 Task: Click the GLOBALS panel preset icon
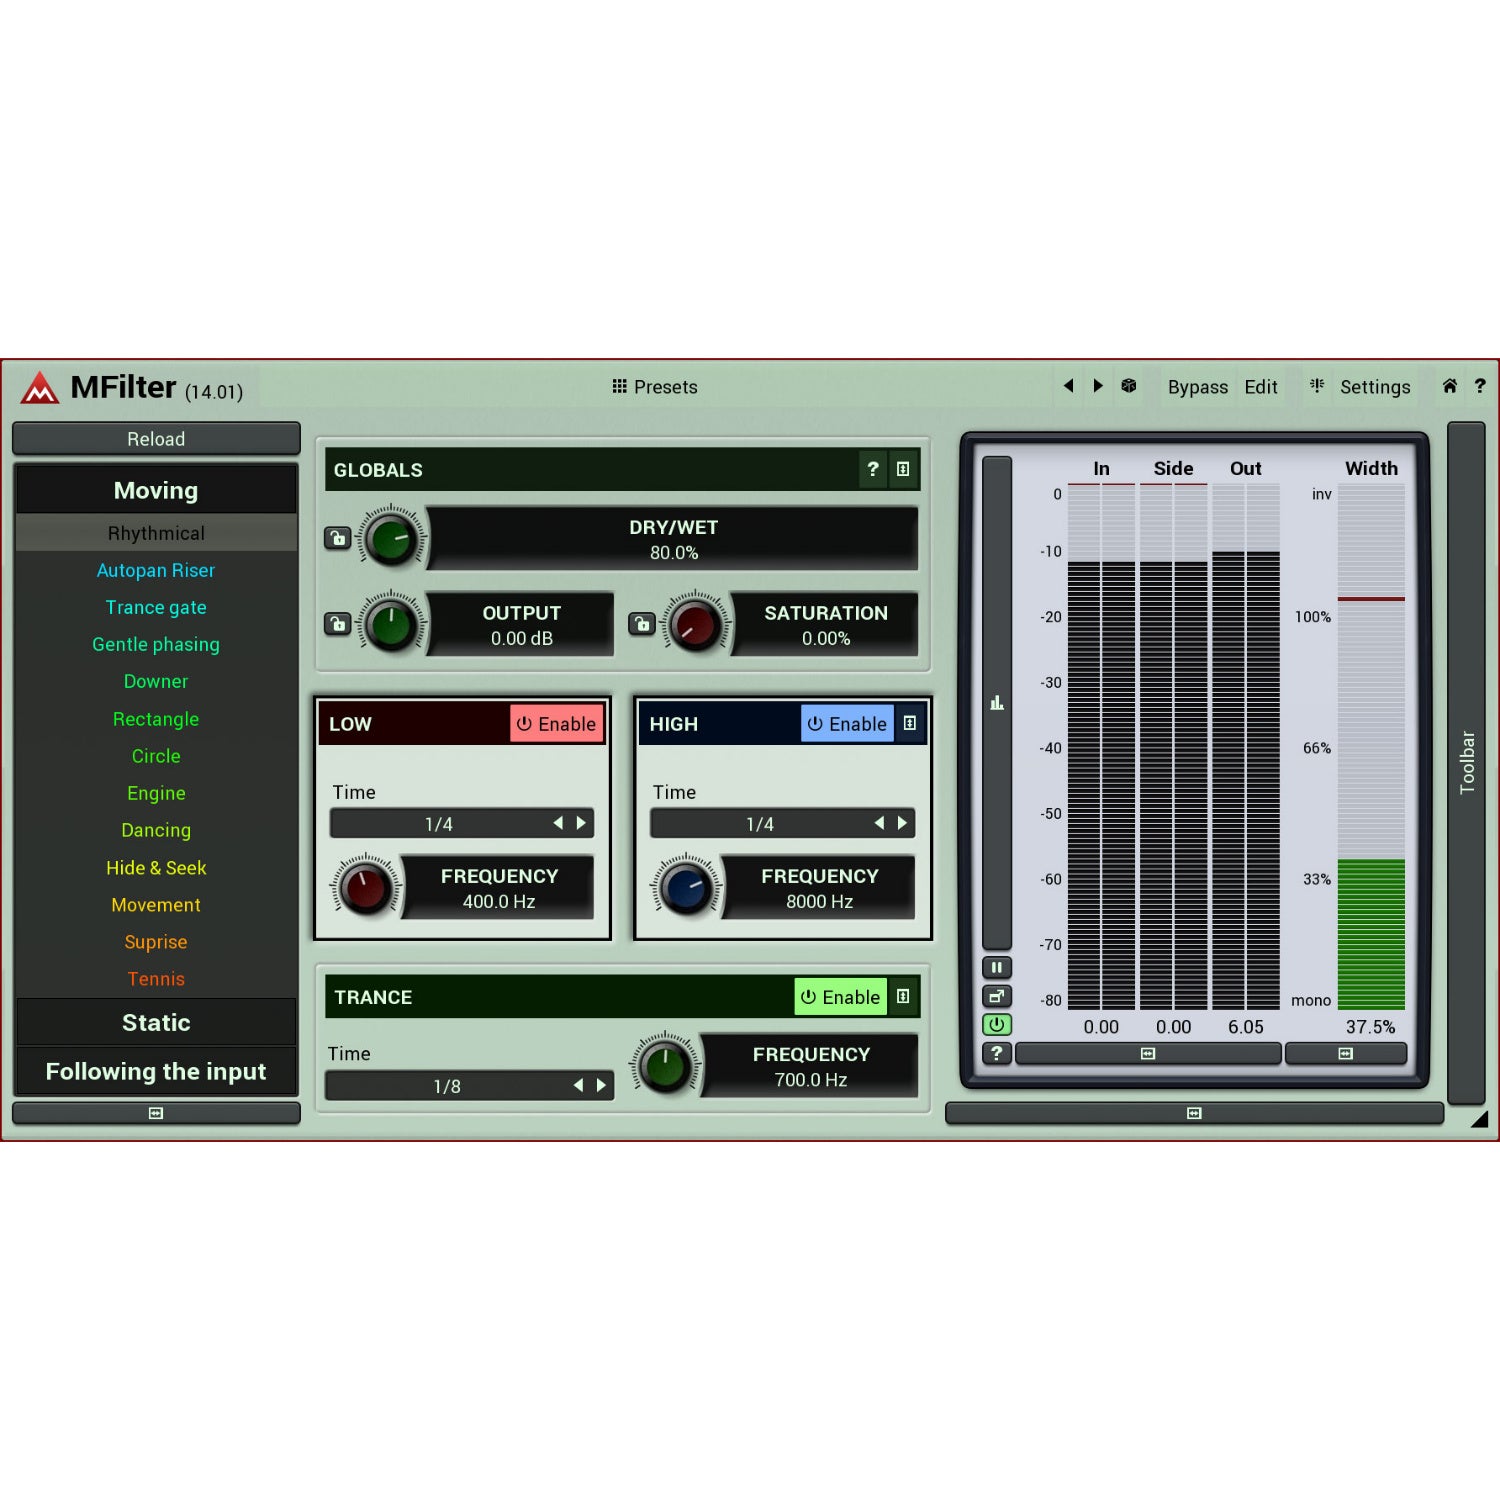pos(903,469)
